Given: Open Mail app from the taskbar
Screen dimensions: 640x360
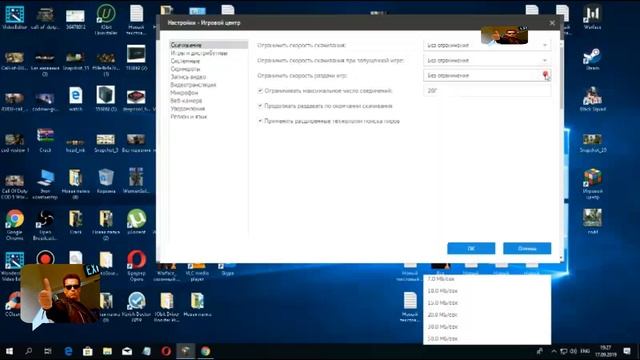Looking at the screenshot, I should pos(127,351).
